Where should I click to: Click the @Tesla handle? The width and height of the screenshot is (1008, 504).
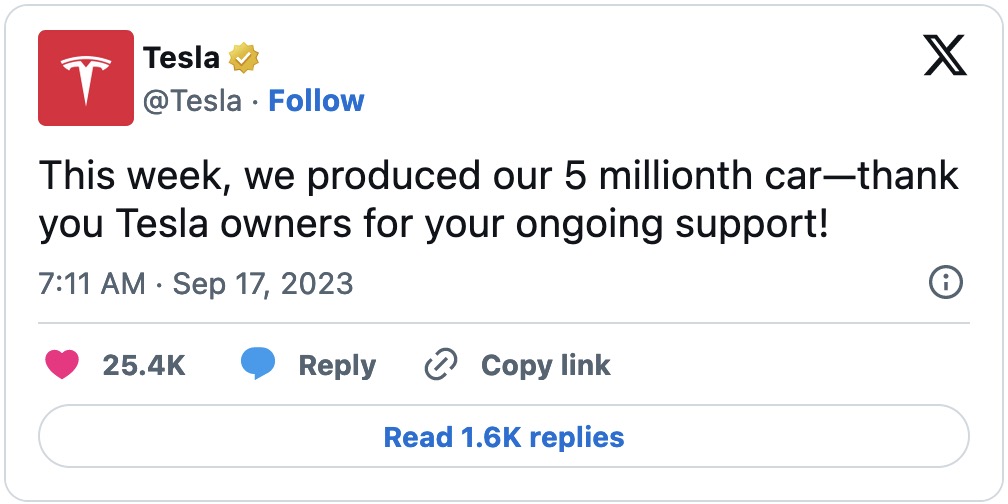(x=192, y=101)
